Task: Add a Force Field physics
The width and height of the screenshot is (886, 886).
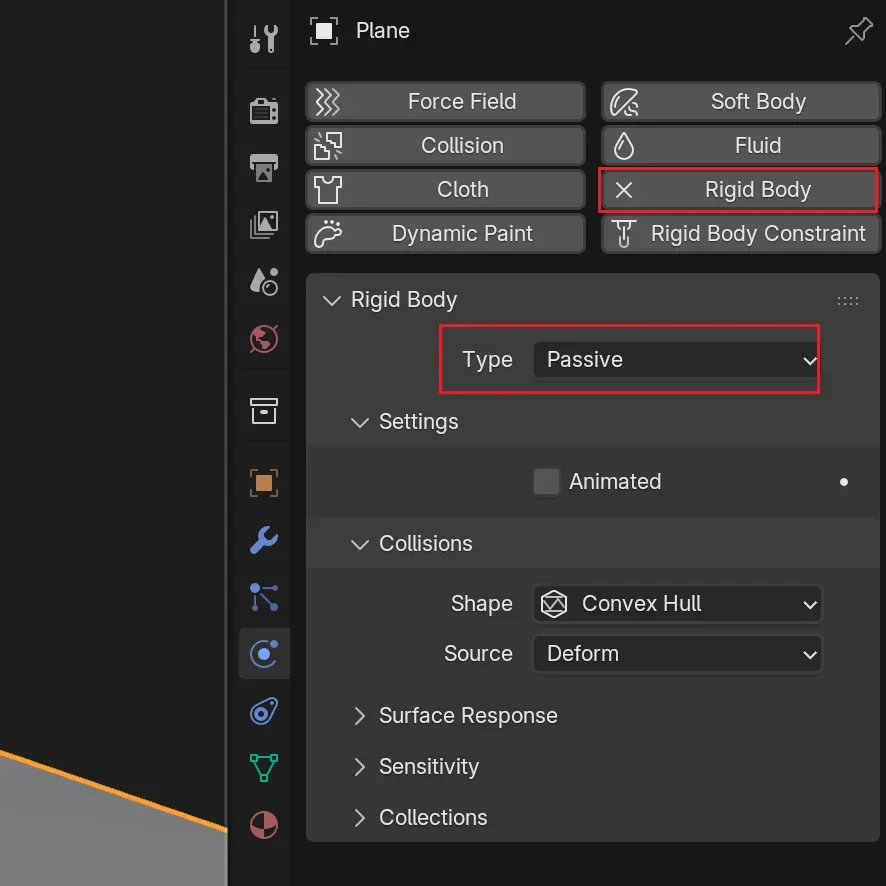Action: 445,102
